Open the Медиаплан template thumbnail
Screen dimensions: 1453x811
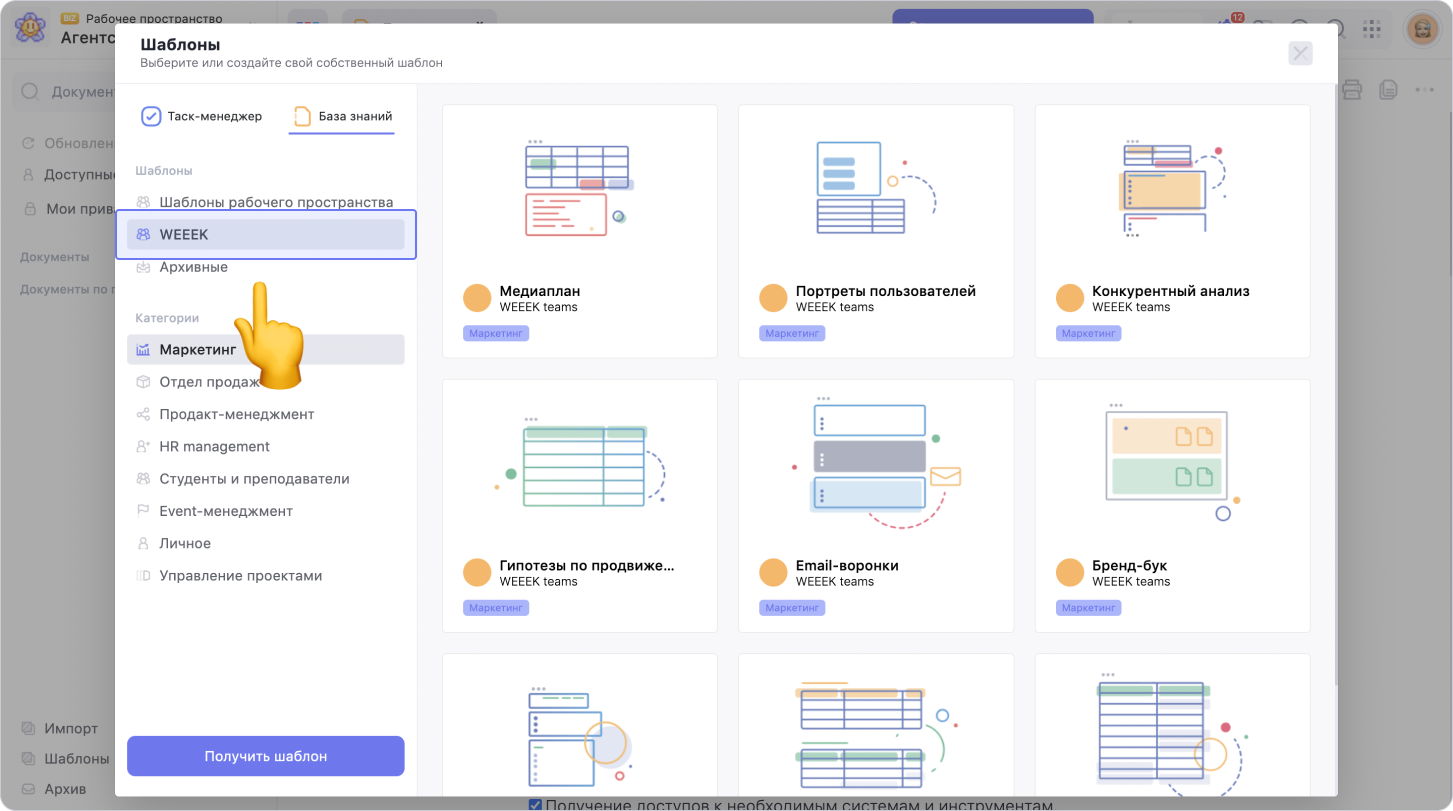(x=579, y=188)
